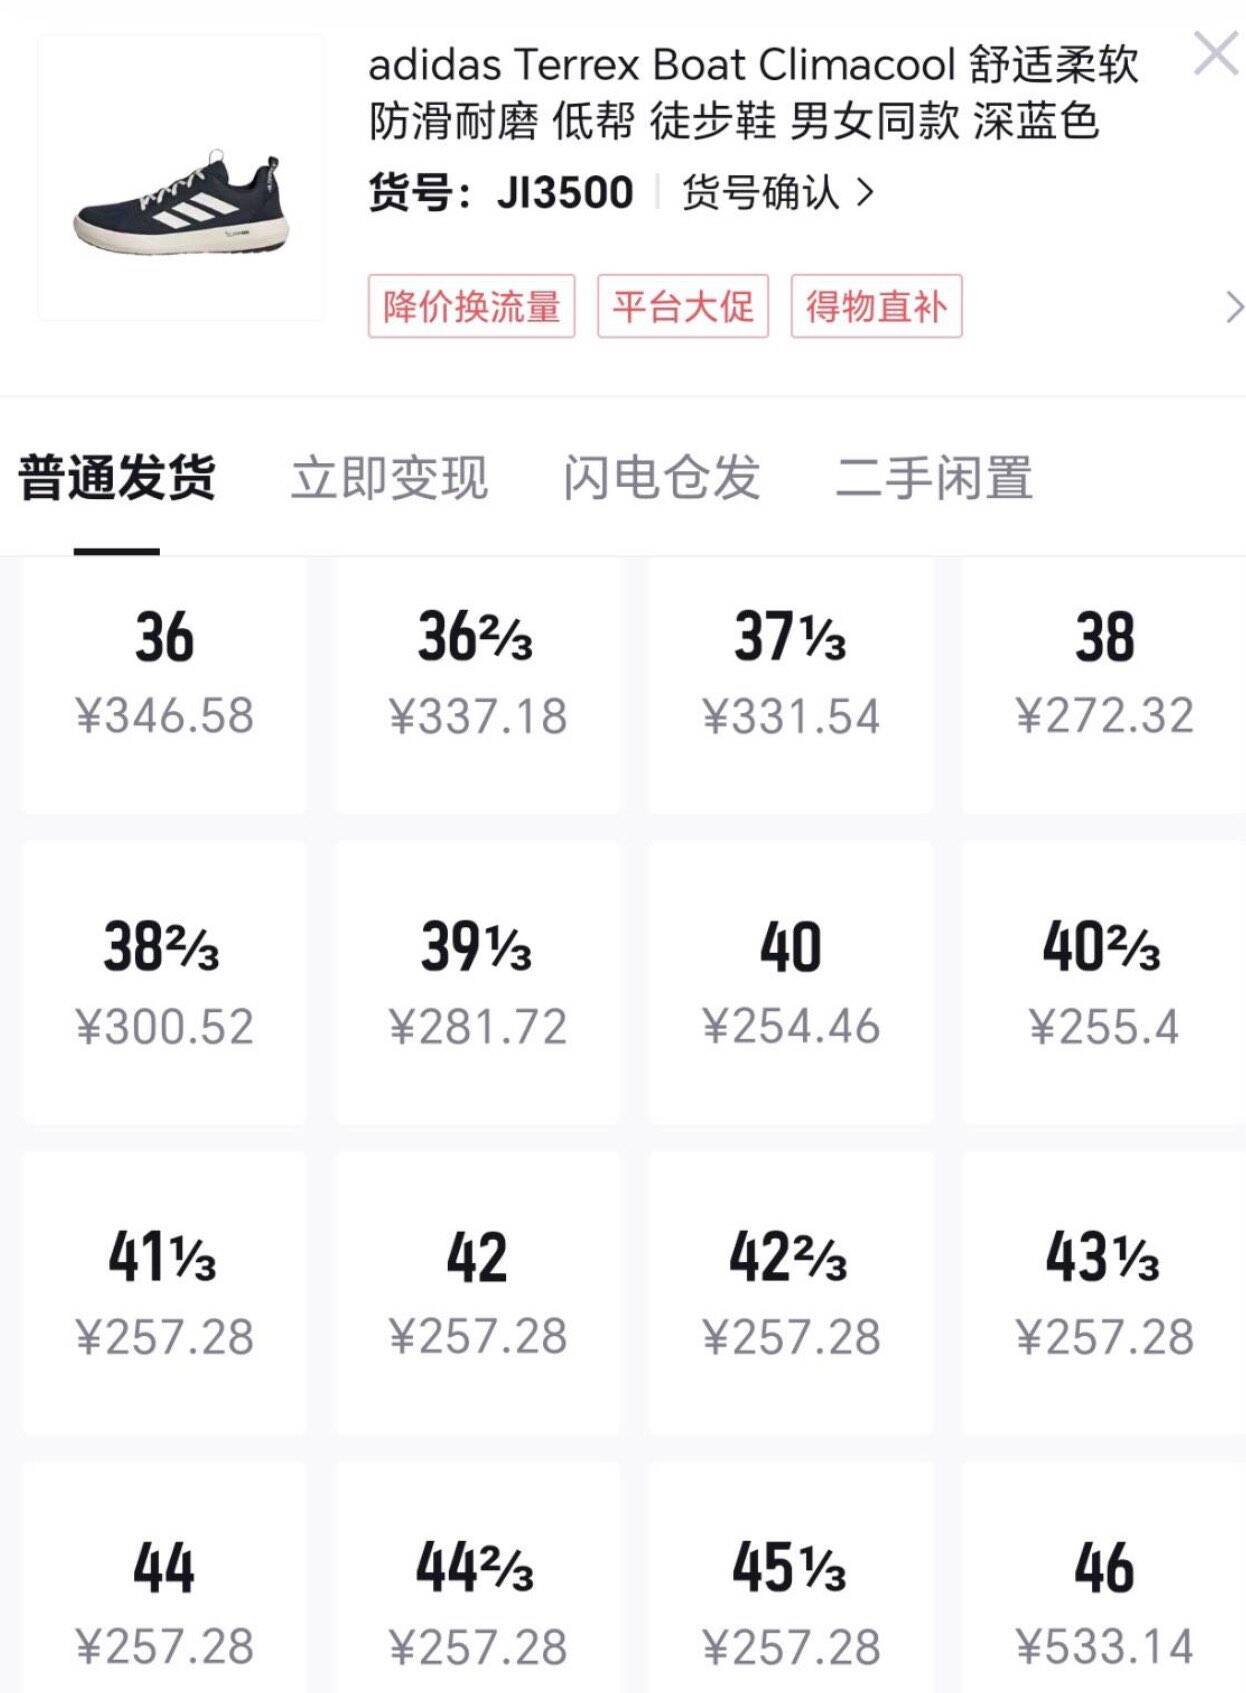Switch to 闪电仓发 tab
The image size is (1246, 1693).
tap(661, 477)
